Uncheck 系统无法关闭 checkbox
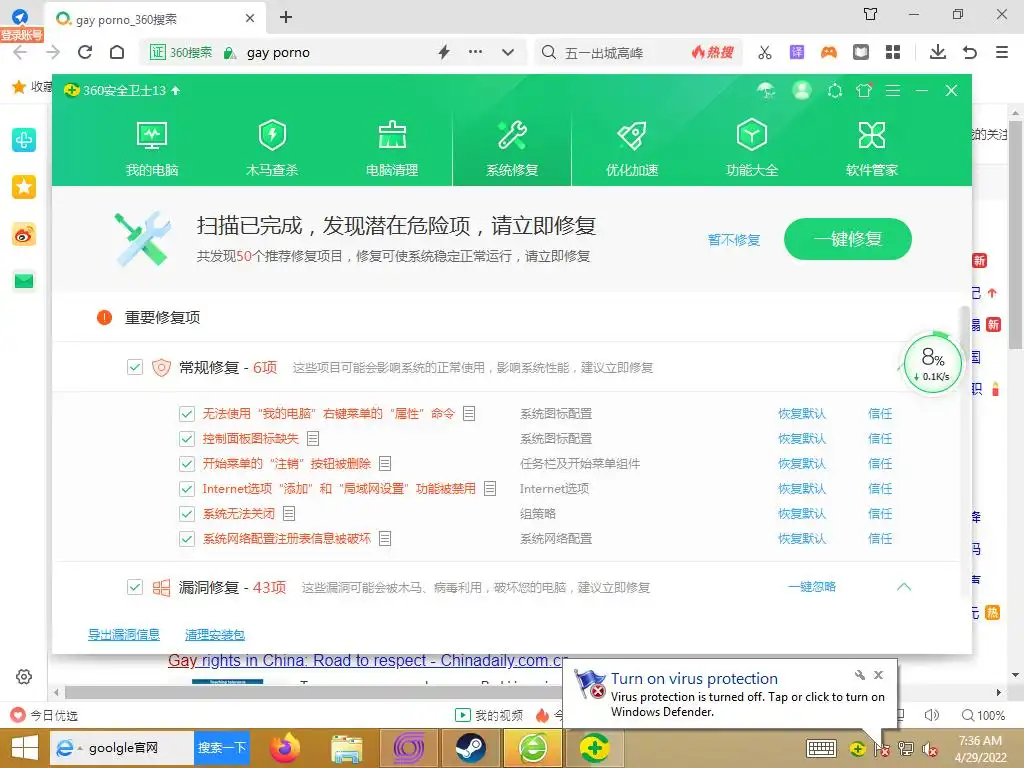The height and width of the screenshot is (768, 1024). (x=187, y=513)
